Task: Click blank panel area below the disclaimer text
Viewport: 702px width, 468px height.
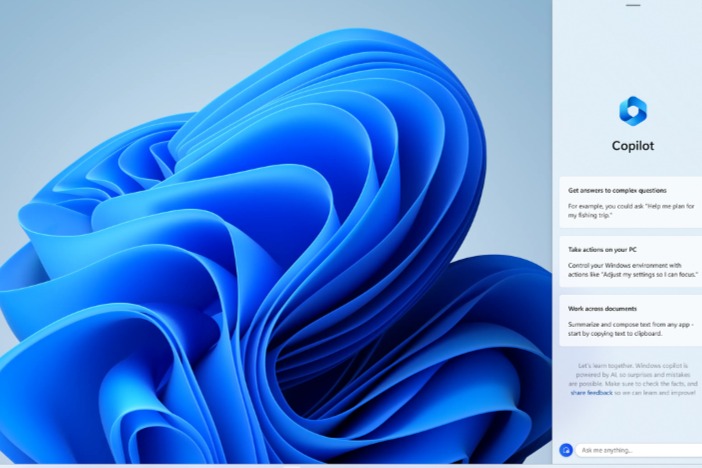Action: pos(632,420)
